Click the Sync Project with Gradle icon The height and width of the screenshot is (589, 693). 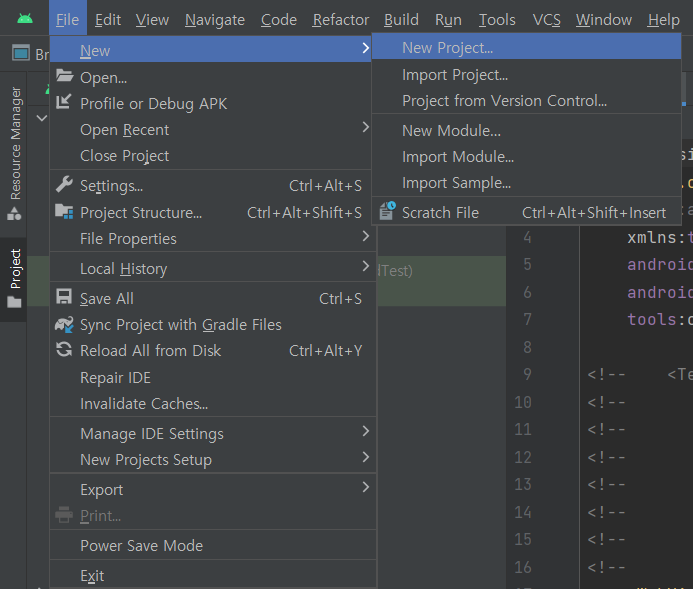click(x=64, y=324)
